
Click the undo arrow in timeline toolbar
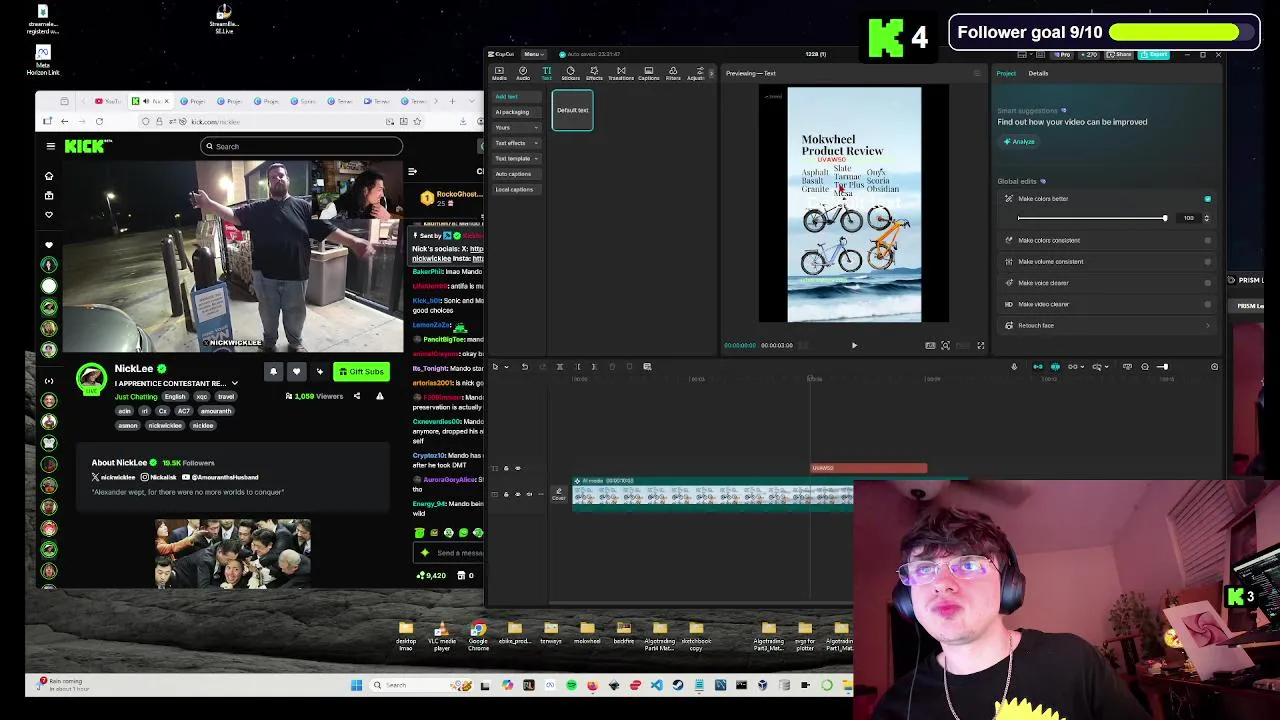pos(524,367)
